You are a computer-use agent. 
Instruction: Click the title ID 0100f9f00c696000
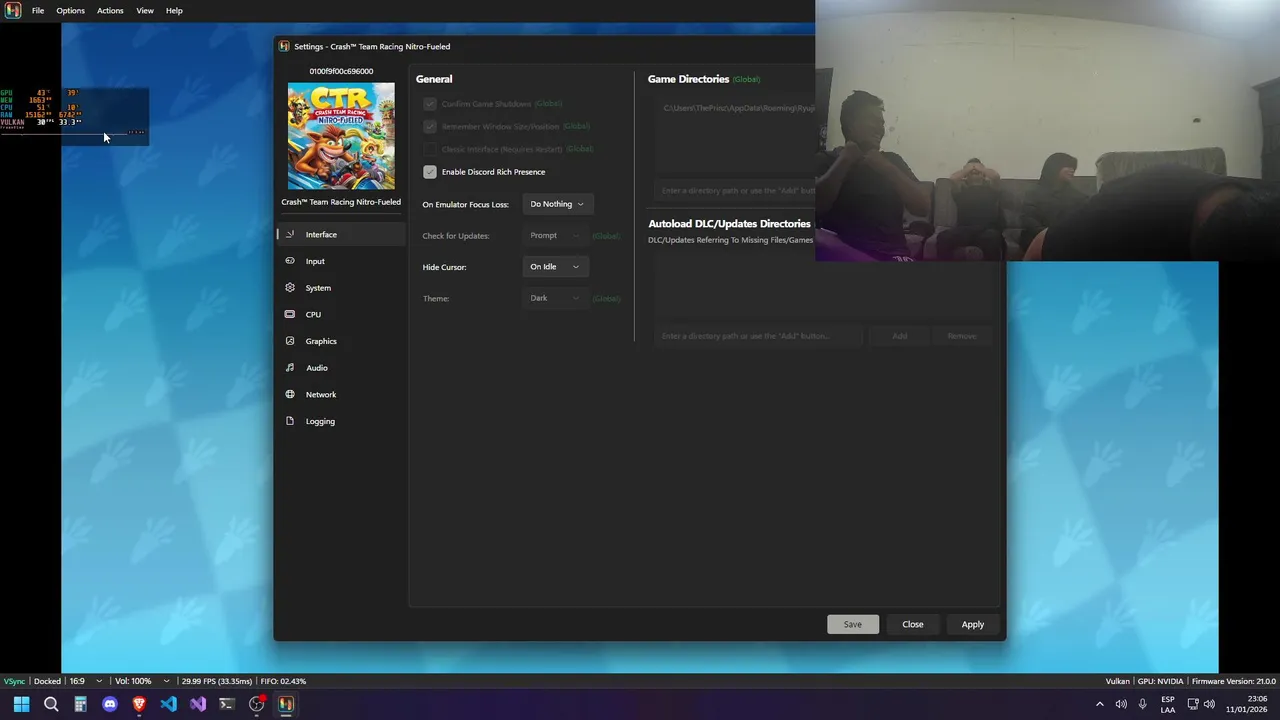341,72
